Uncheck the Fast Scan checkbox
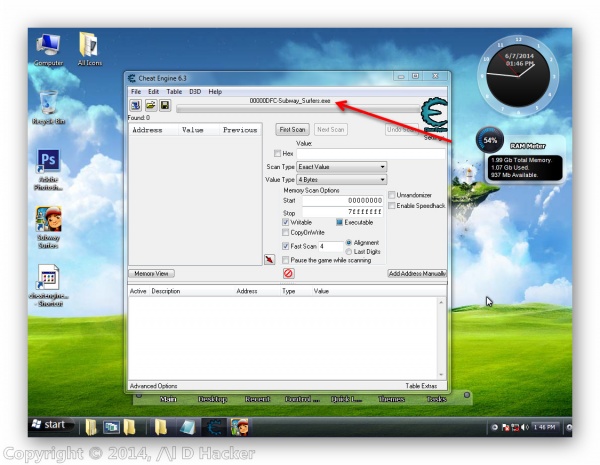The width and height of the screenshot is (600, 465). [x=285, y=246]
